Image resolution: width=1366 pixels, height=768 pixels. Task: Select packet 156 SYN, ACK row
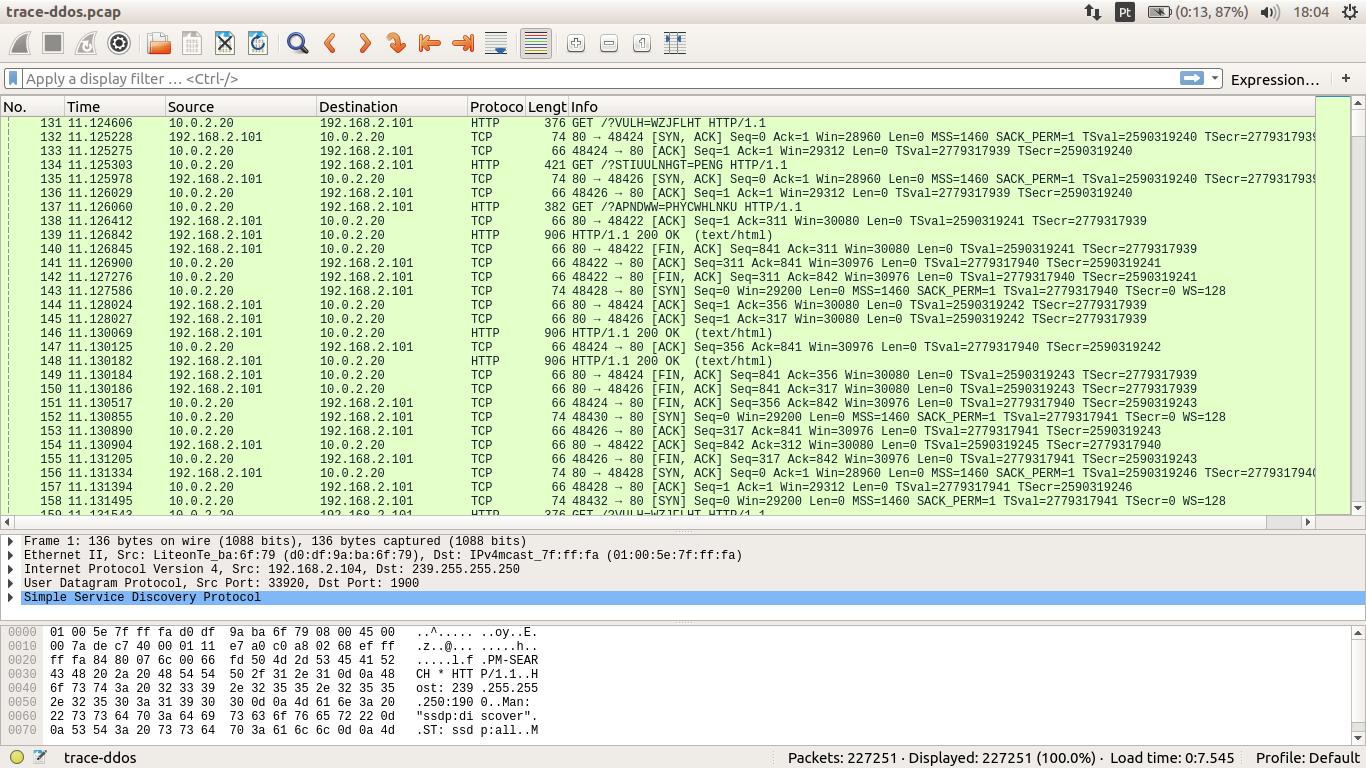tap(658, 473)
